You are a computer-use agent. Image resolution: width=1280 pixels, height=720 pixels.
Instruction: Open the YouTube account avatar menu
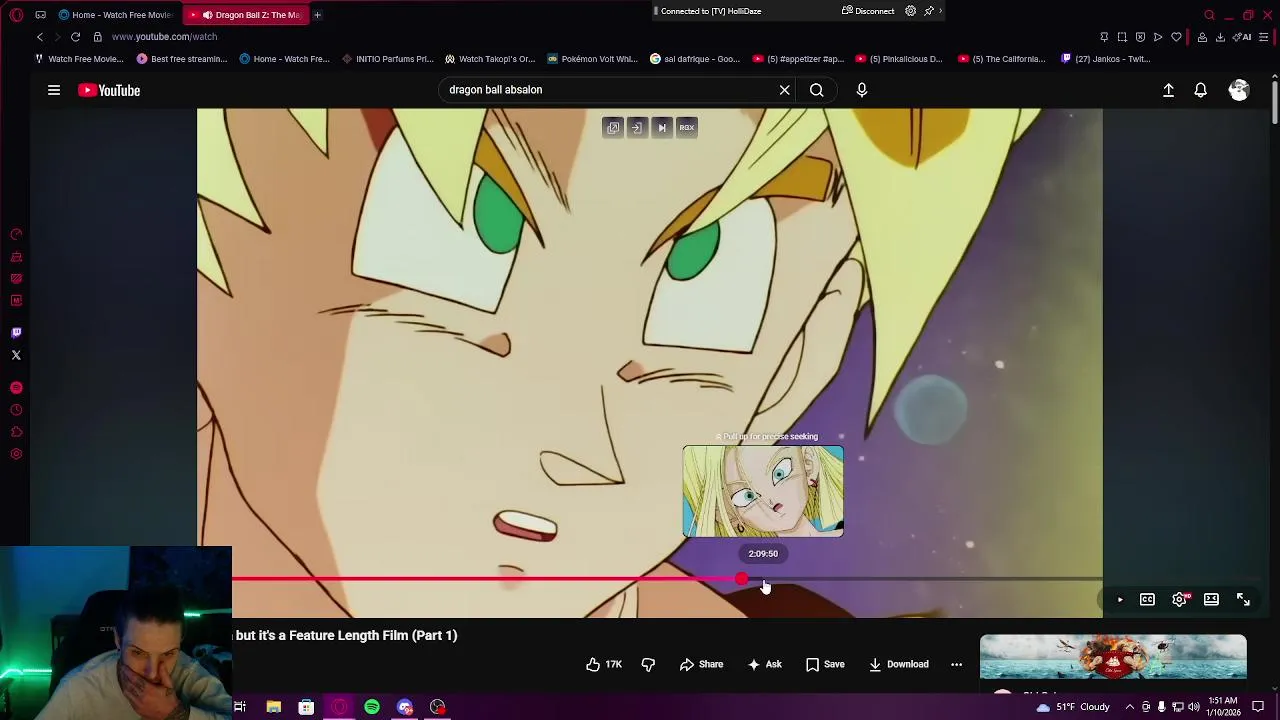(x=1239, y=90)
